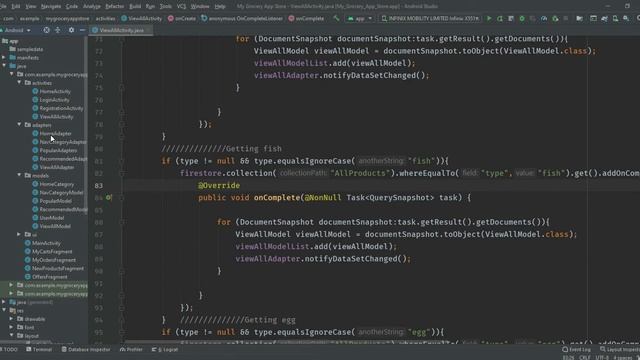Viewport: 640px width, 360px height.
Task: Click the project panel Select Opened File icon
Action: click(x=47, y=30)
